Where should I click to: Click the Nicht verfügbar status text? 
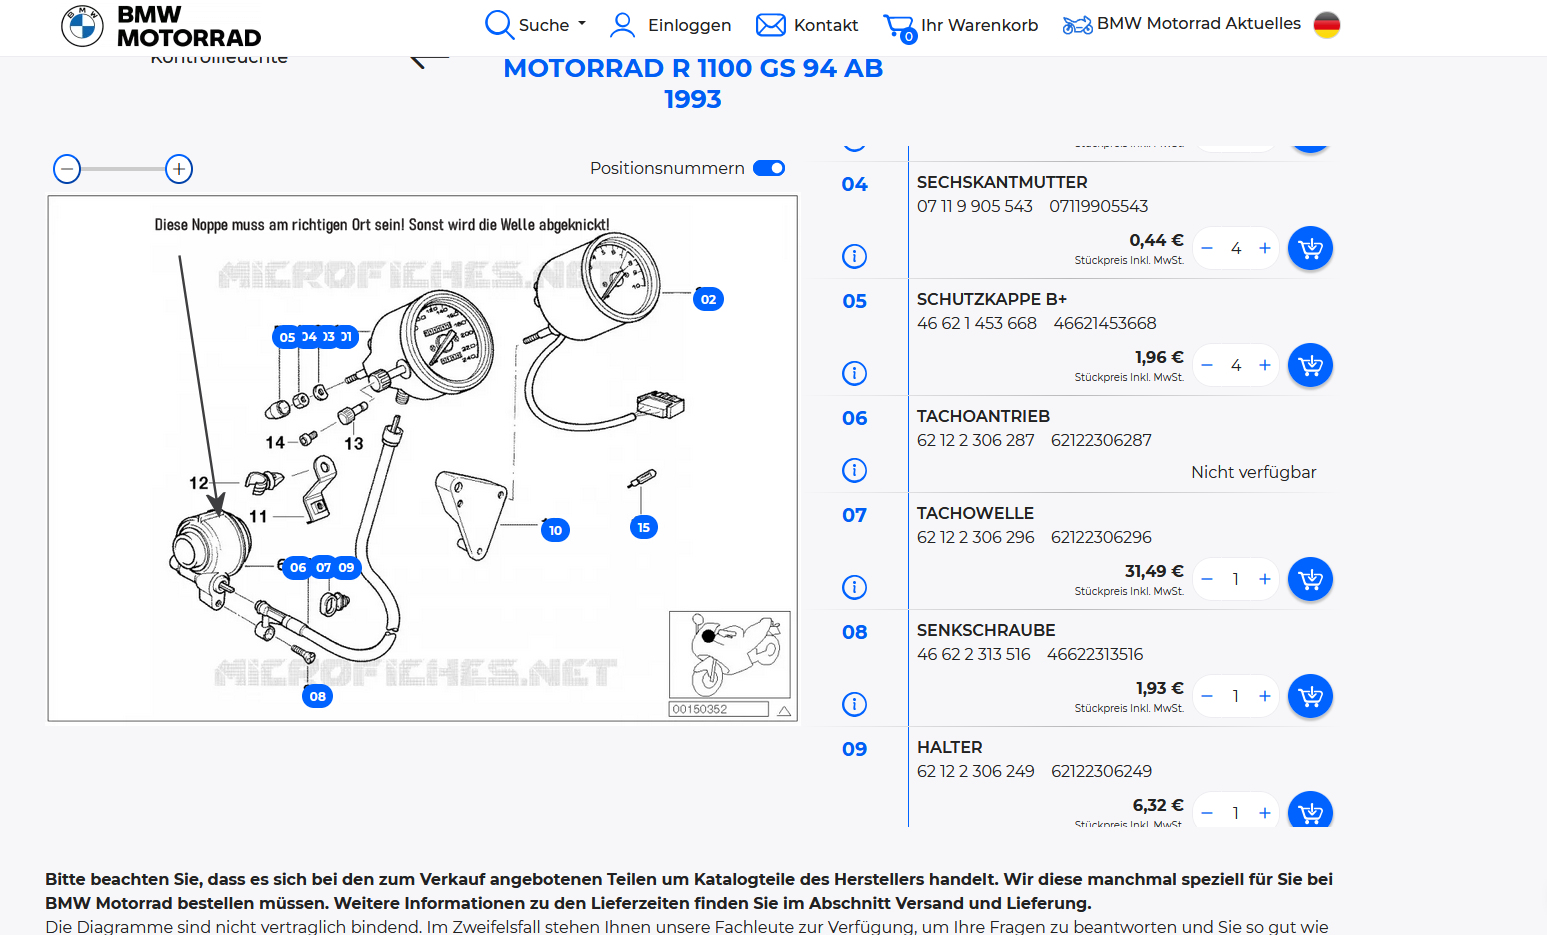pyautogui.click(x=1253, y=472)
